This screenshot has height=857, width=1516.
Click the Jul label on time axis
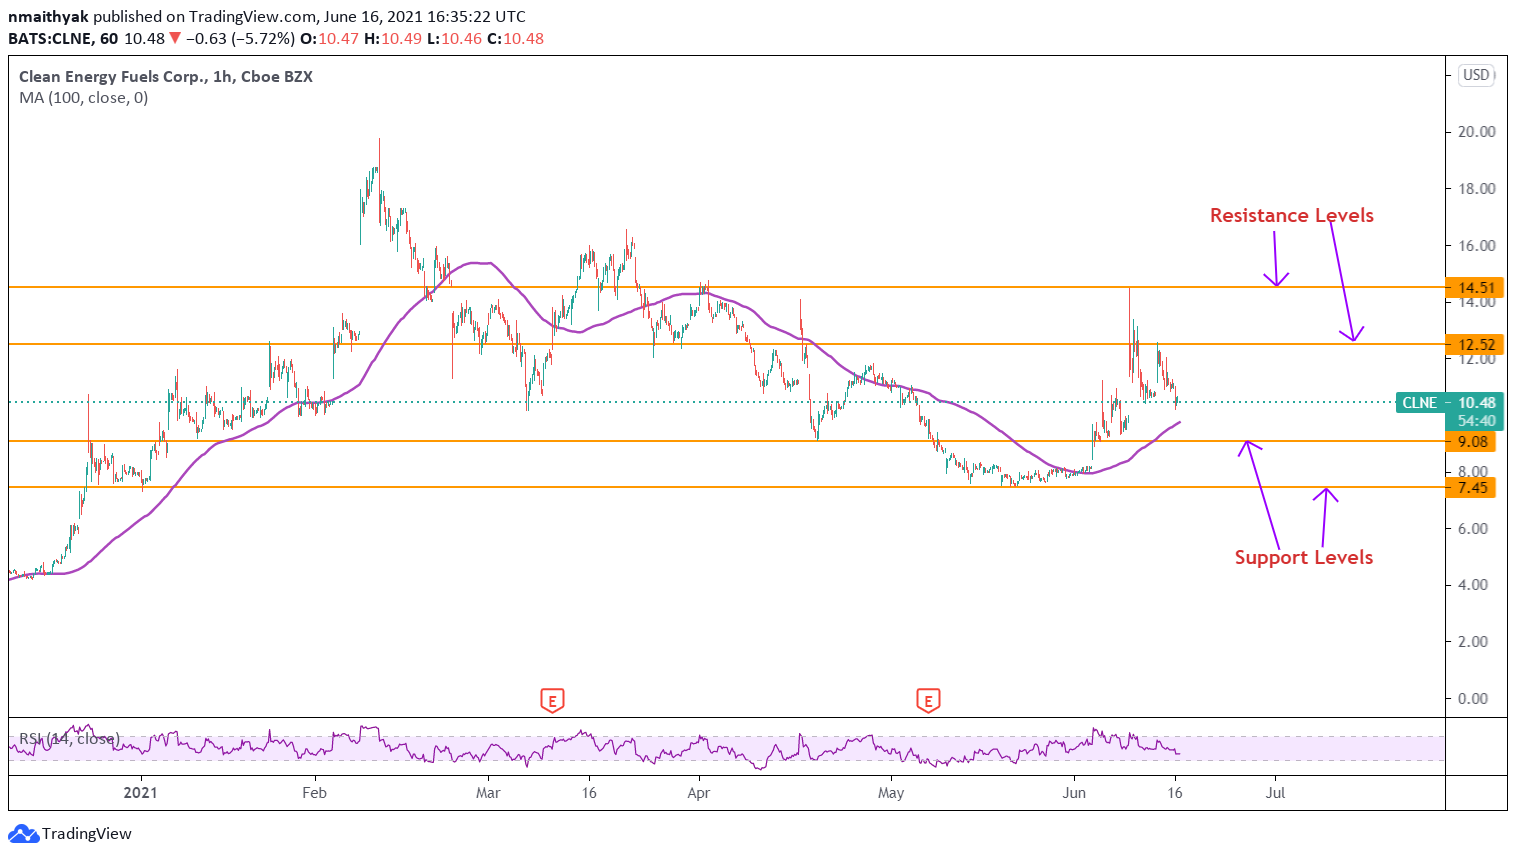(1276, 793)
